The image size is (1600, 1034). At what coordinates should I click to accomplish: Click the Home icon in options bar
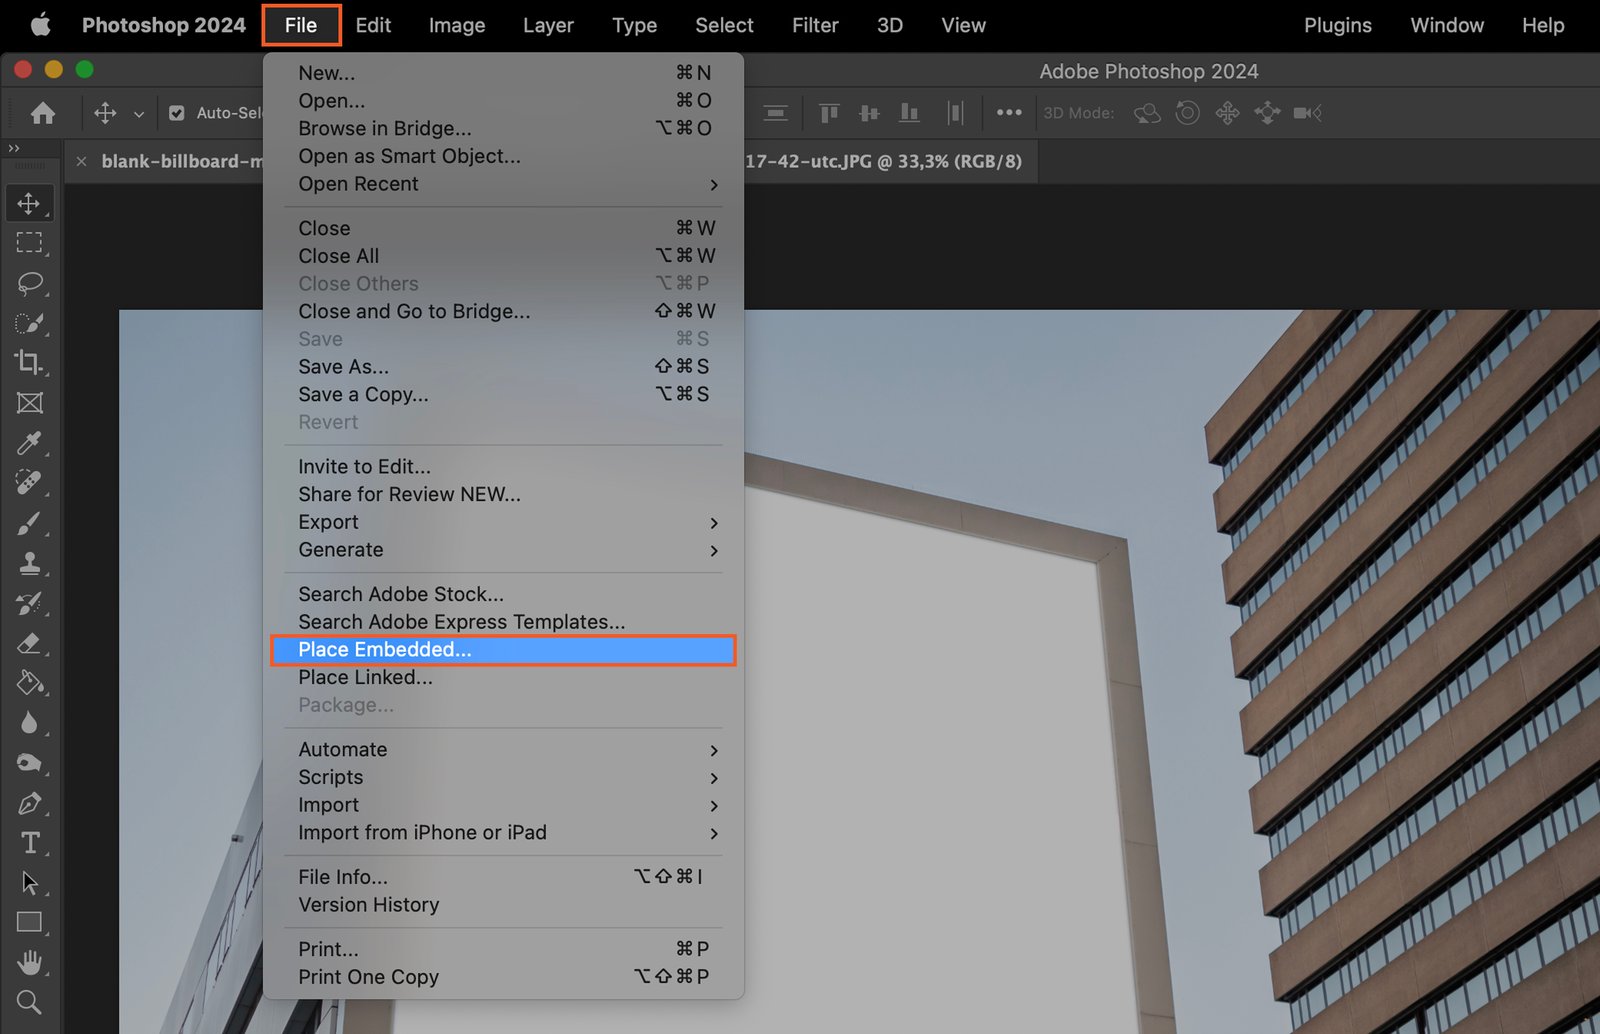43,113
